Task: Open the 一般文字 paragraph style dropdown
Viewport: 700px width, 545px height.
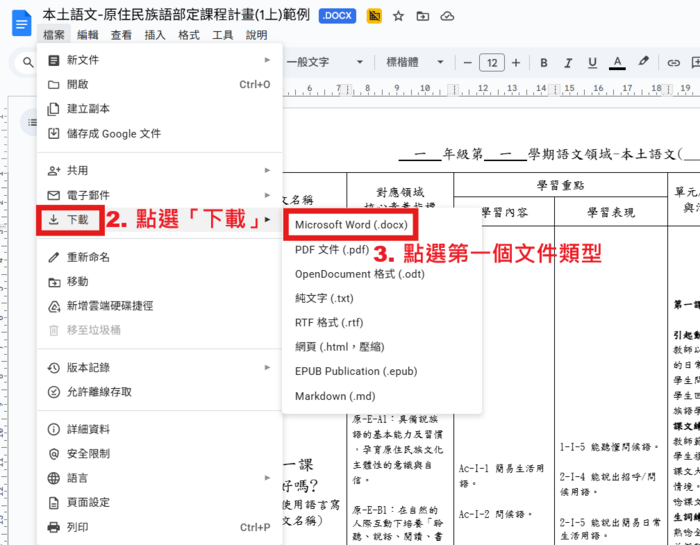Action: [x=321, y=63]
